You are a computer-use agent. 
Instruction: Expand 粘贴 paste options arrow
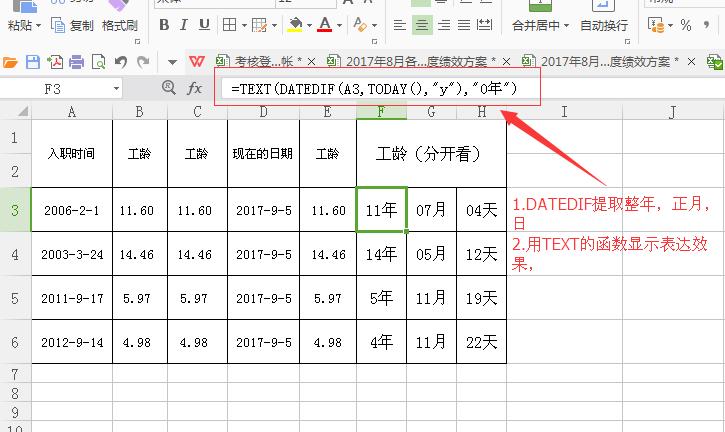(x=38, y=25)
